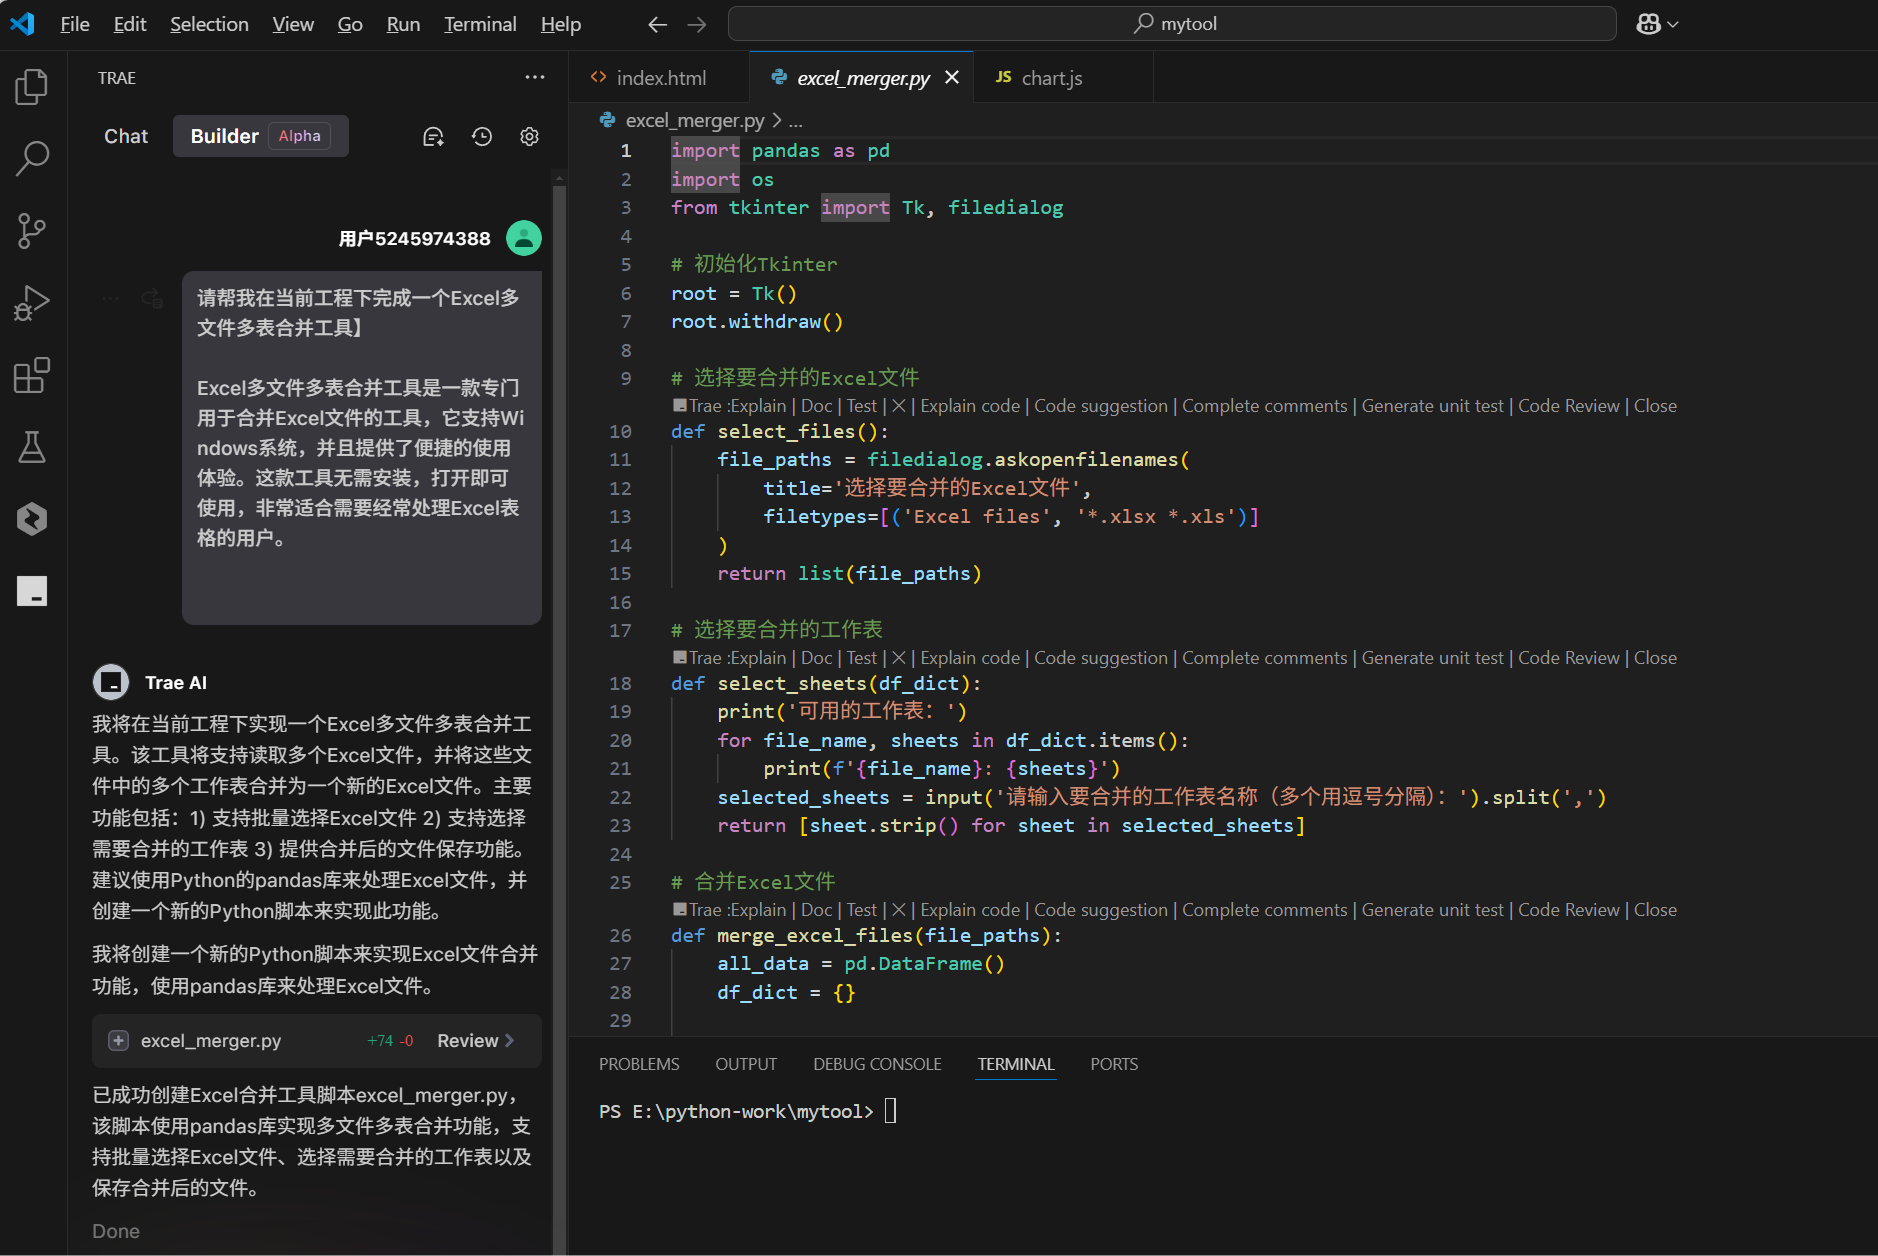
Task: Click Generate unit test above select_files
Action: pyautogui.click(x=1432, y=406)
